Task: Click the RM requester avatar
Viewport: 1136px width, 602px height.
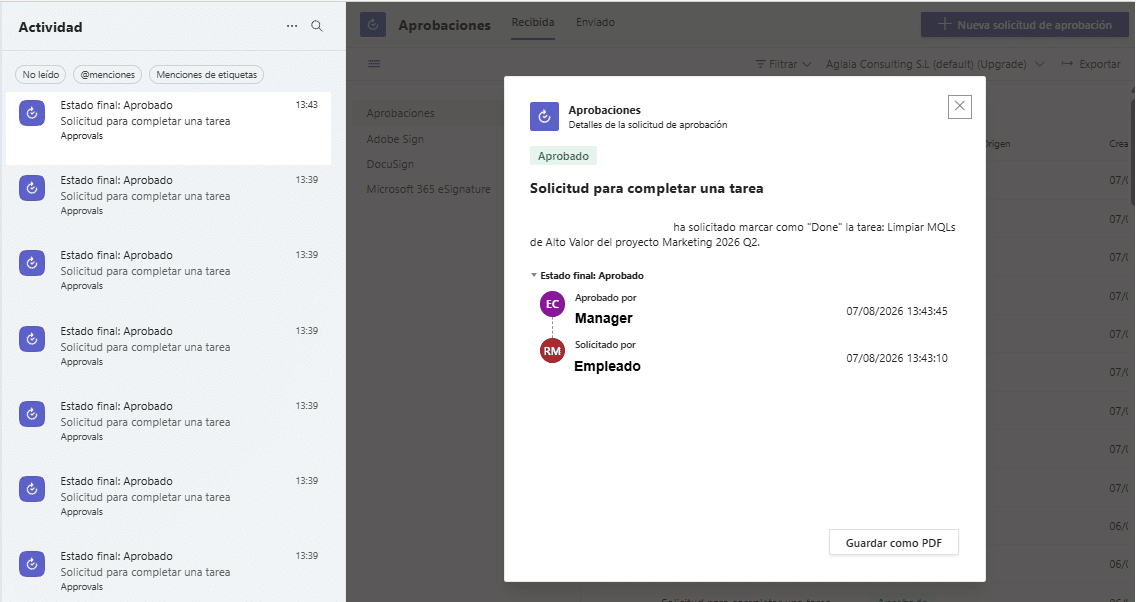Action: click(552, 351)
